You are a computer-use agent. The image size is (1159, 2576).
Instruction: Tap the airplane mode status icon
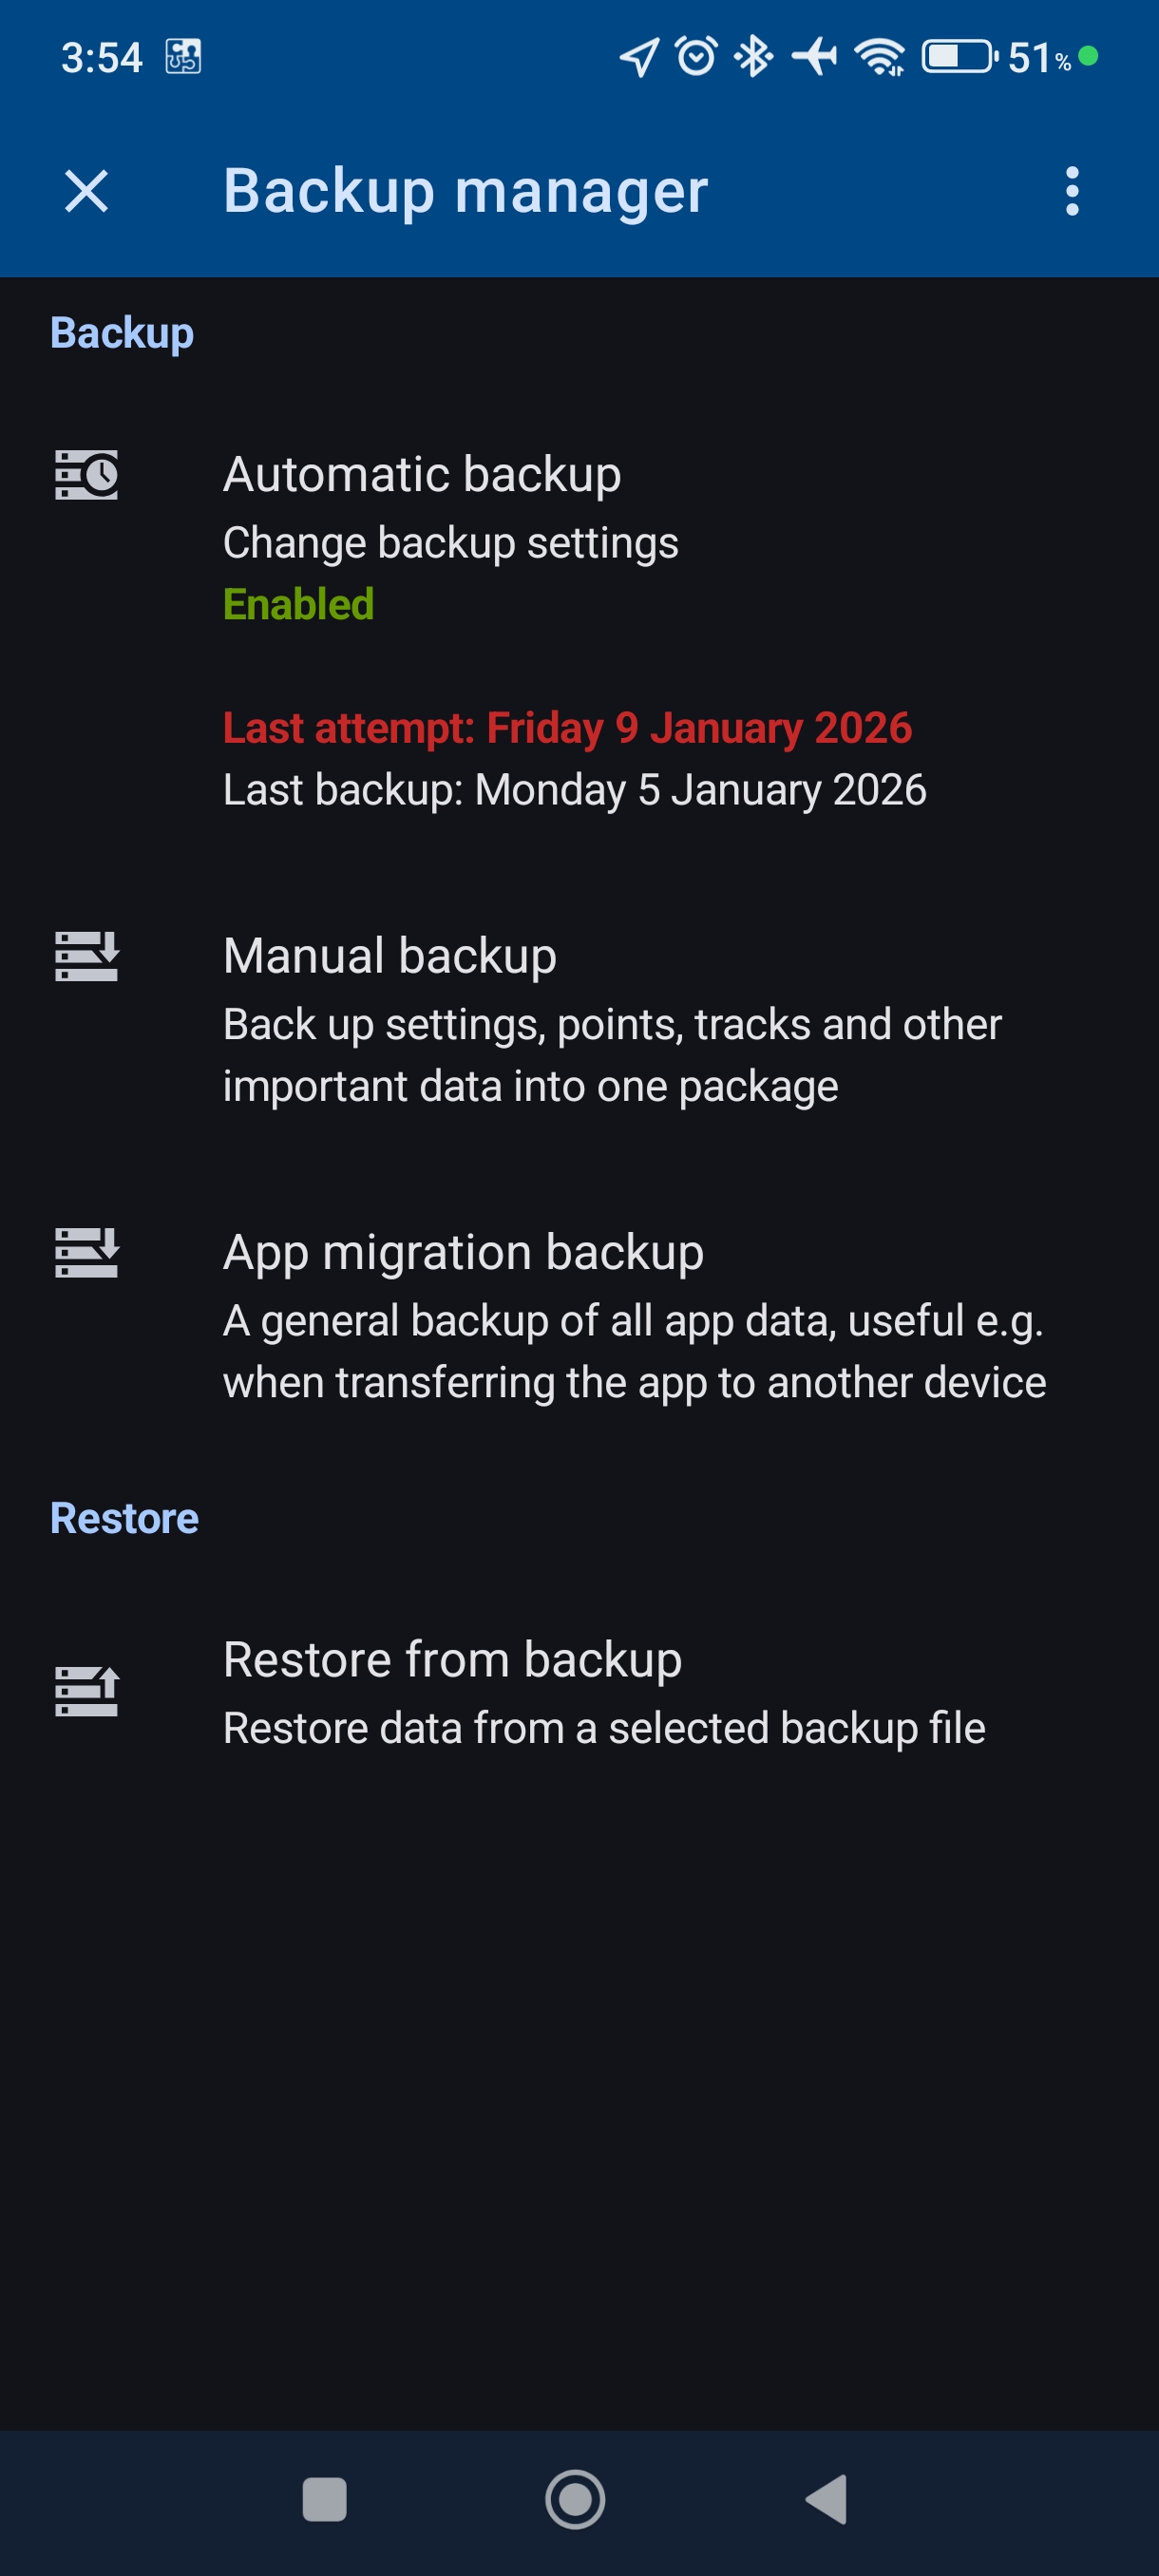(815, 56)
